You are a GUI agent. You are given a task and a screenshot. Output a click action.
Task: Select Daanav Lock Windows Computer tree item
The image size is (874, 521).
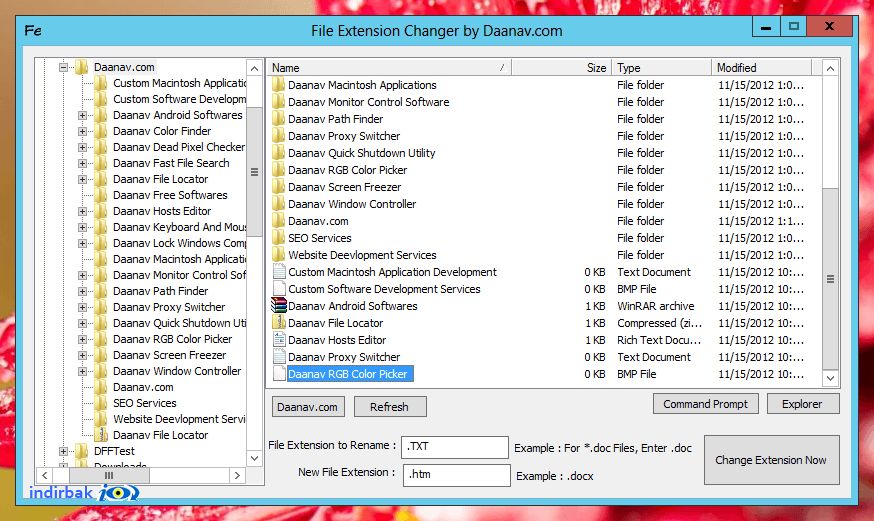(x=179, y=243)
